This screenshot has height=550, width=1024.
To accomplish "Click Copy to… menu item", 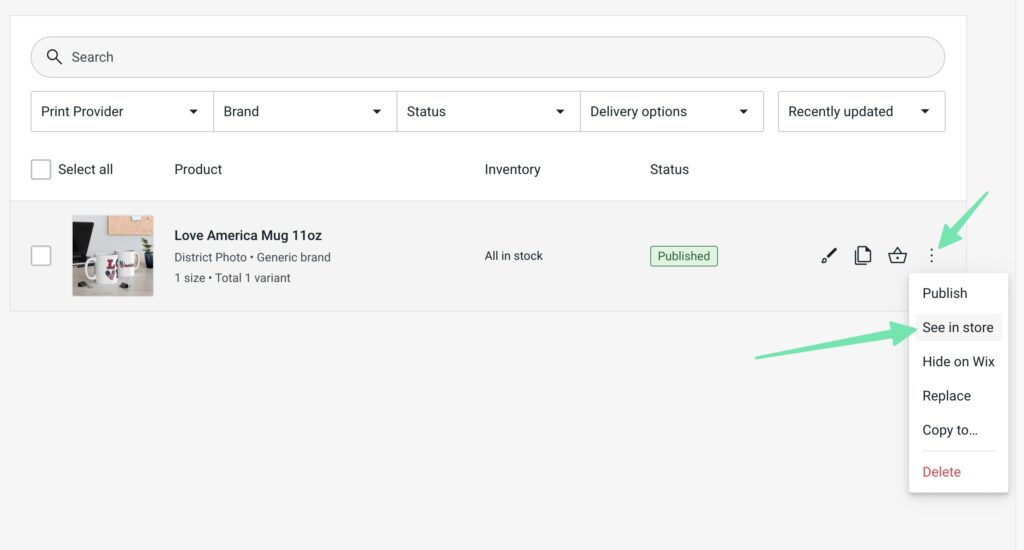I will point(950,430).
